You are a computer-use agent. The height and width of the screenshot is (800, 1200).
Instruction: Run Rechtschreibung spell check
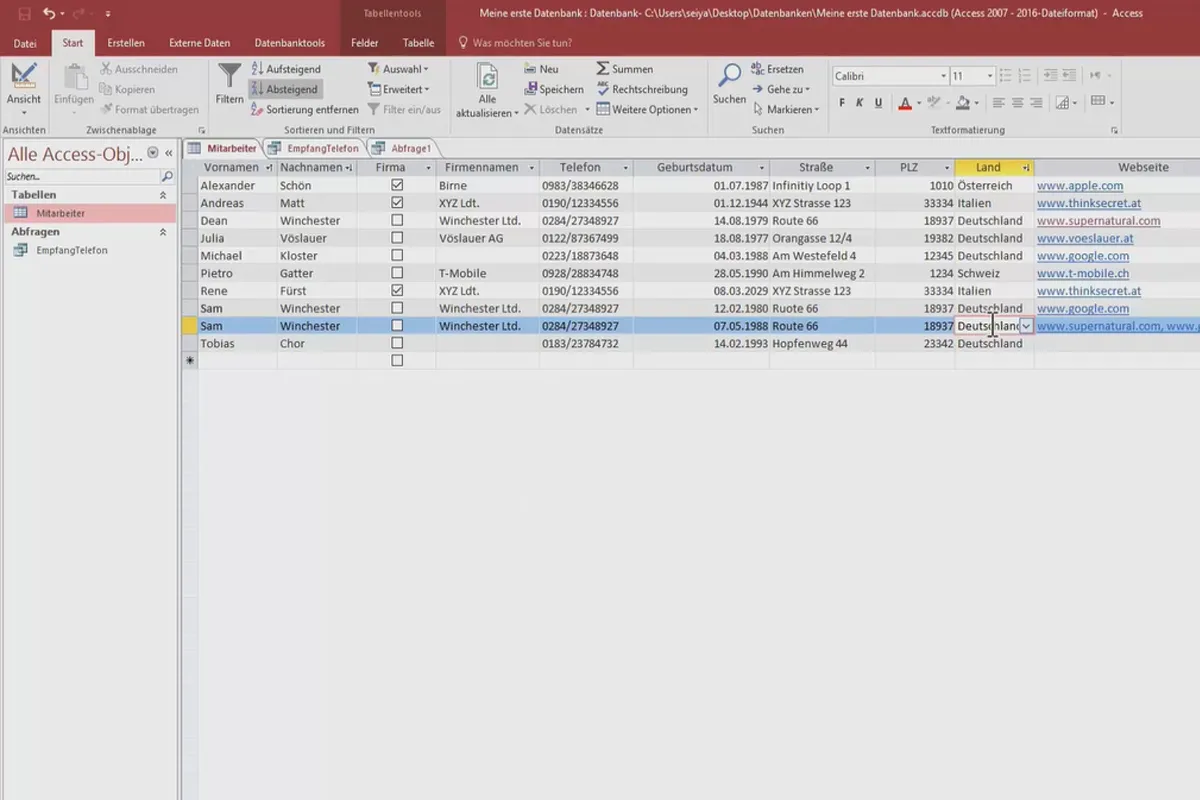pos(642,89)
